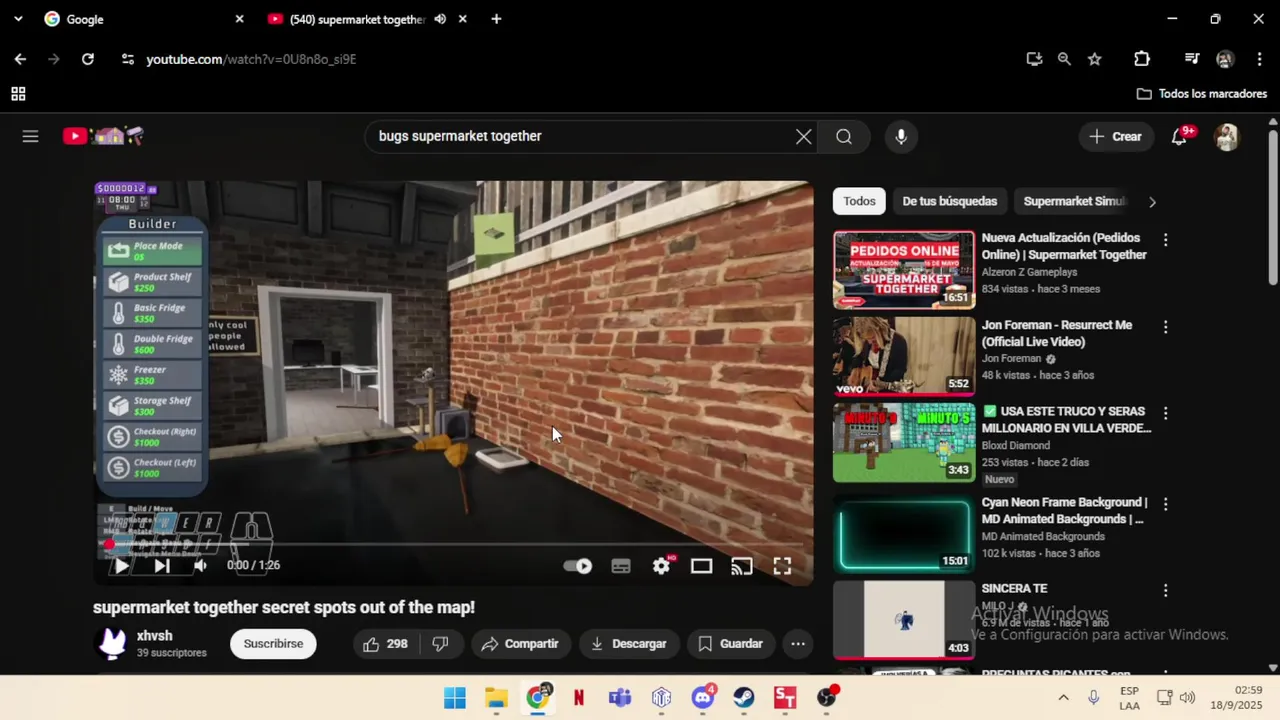Screen dimensions: 1280x720
Task: Open SINCERA TE video thumbnail
Action: pyautogui.click(x=904, y=620)
